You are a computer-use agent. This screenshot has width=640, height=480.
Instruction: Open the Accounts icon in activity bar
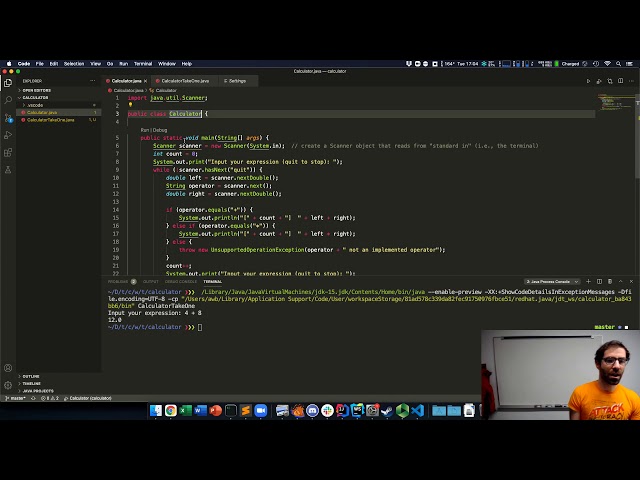pos(8,368)
